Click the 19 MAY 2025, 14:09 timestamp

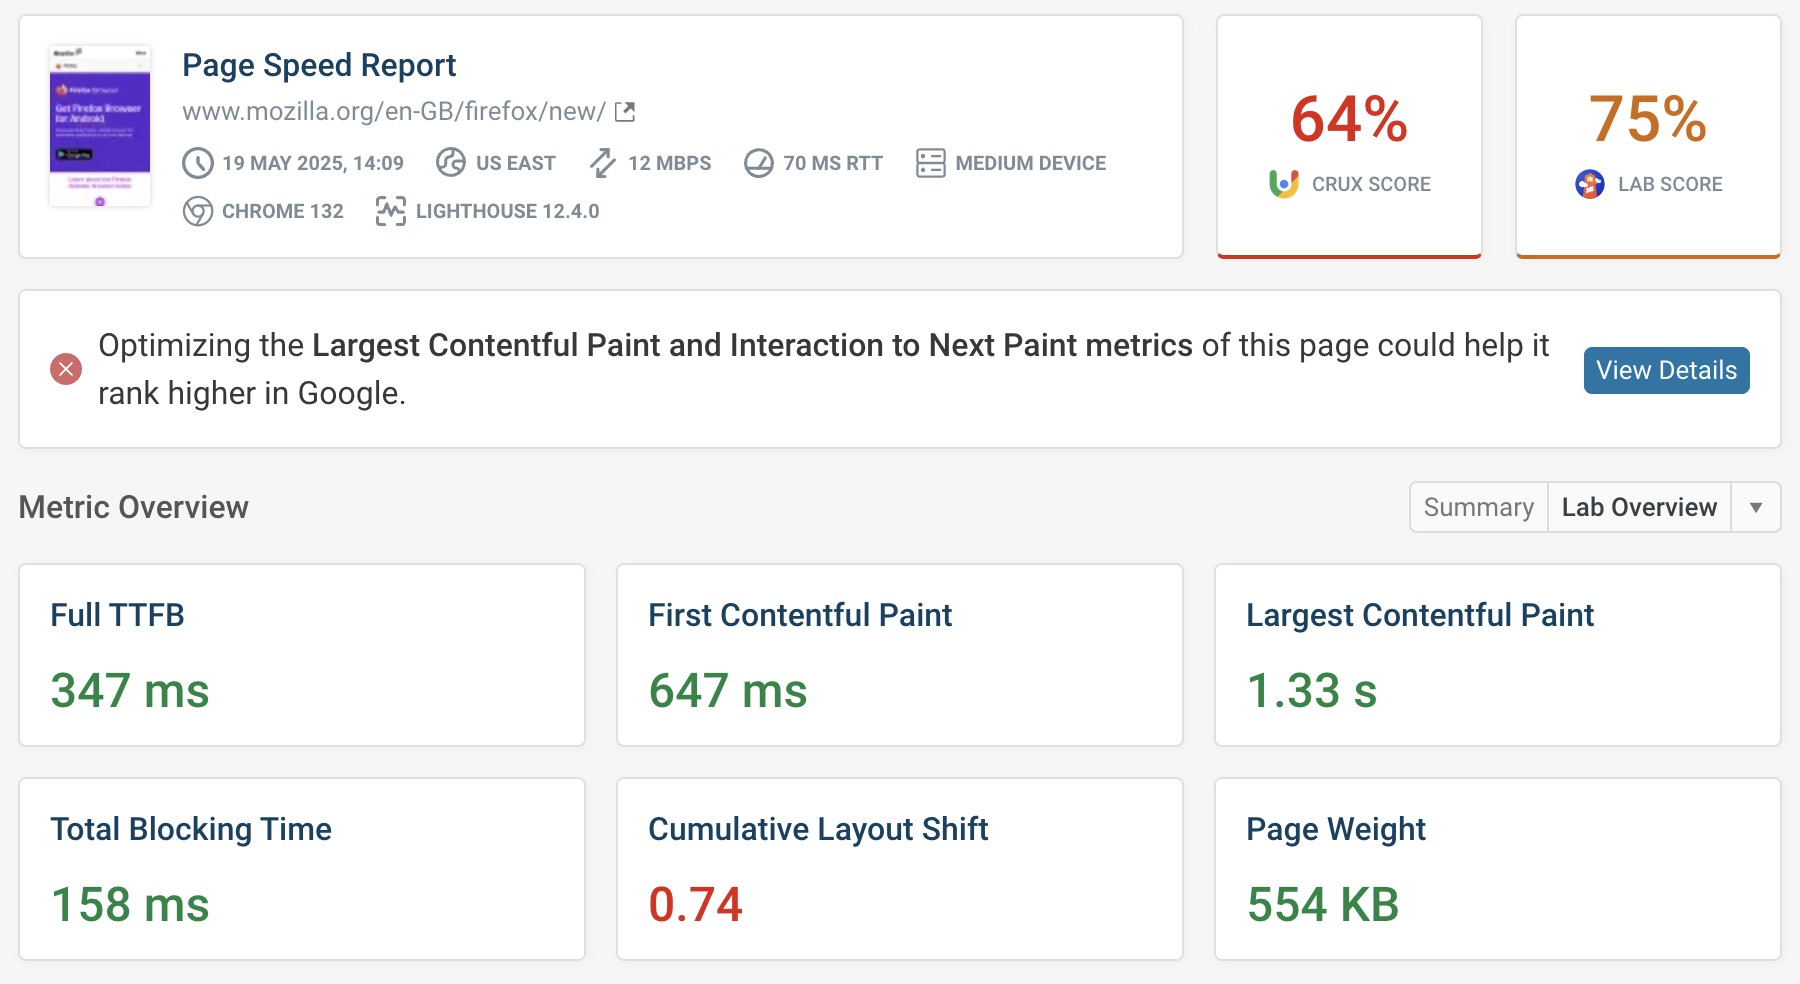[x=313, y=163]
